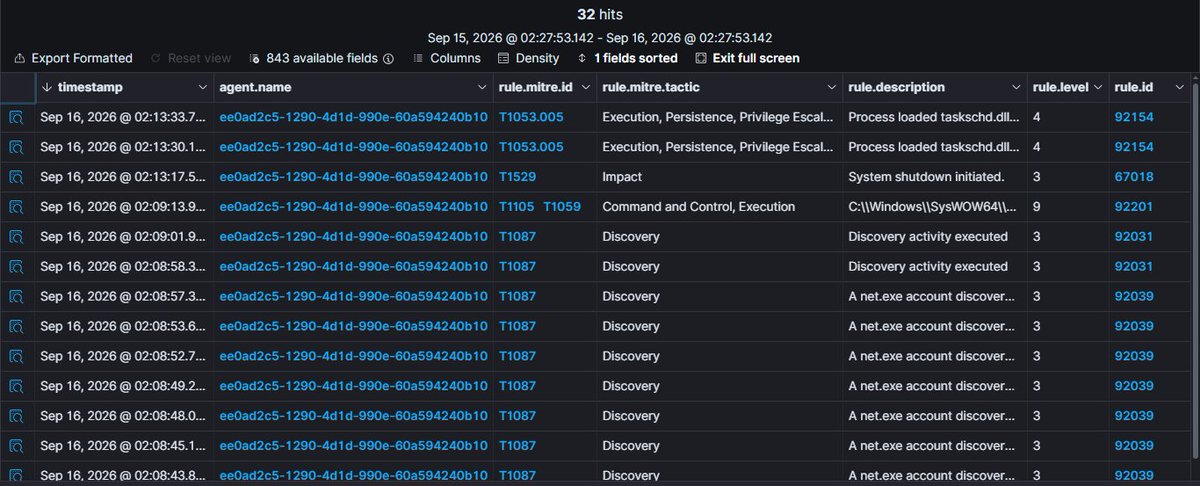Open rule ID 92039 in 02:08:57.3 row
The image size is (1200, 486).
1134,296
